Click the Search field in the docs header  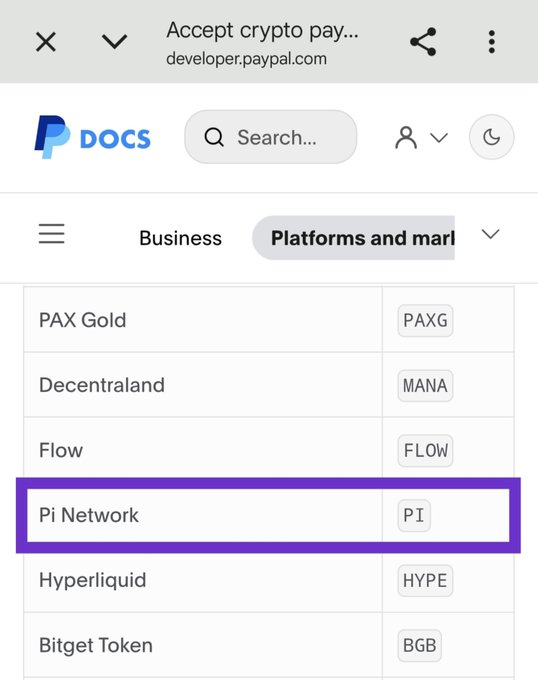(271, 137)
